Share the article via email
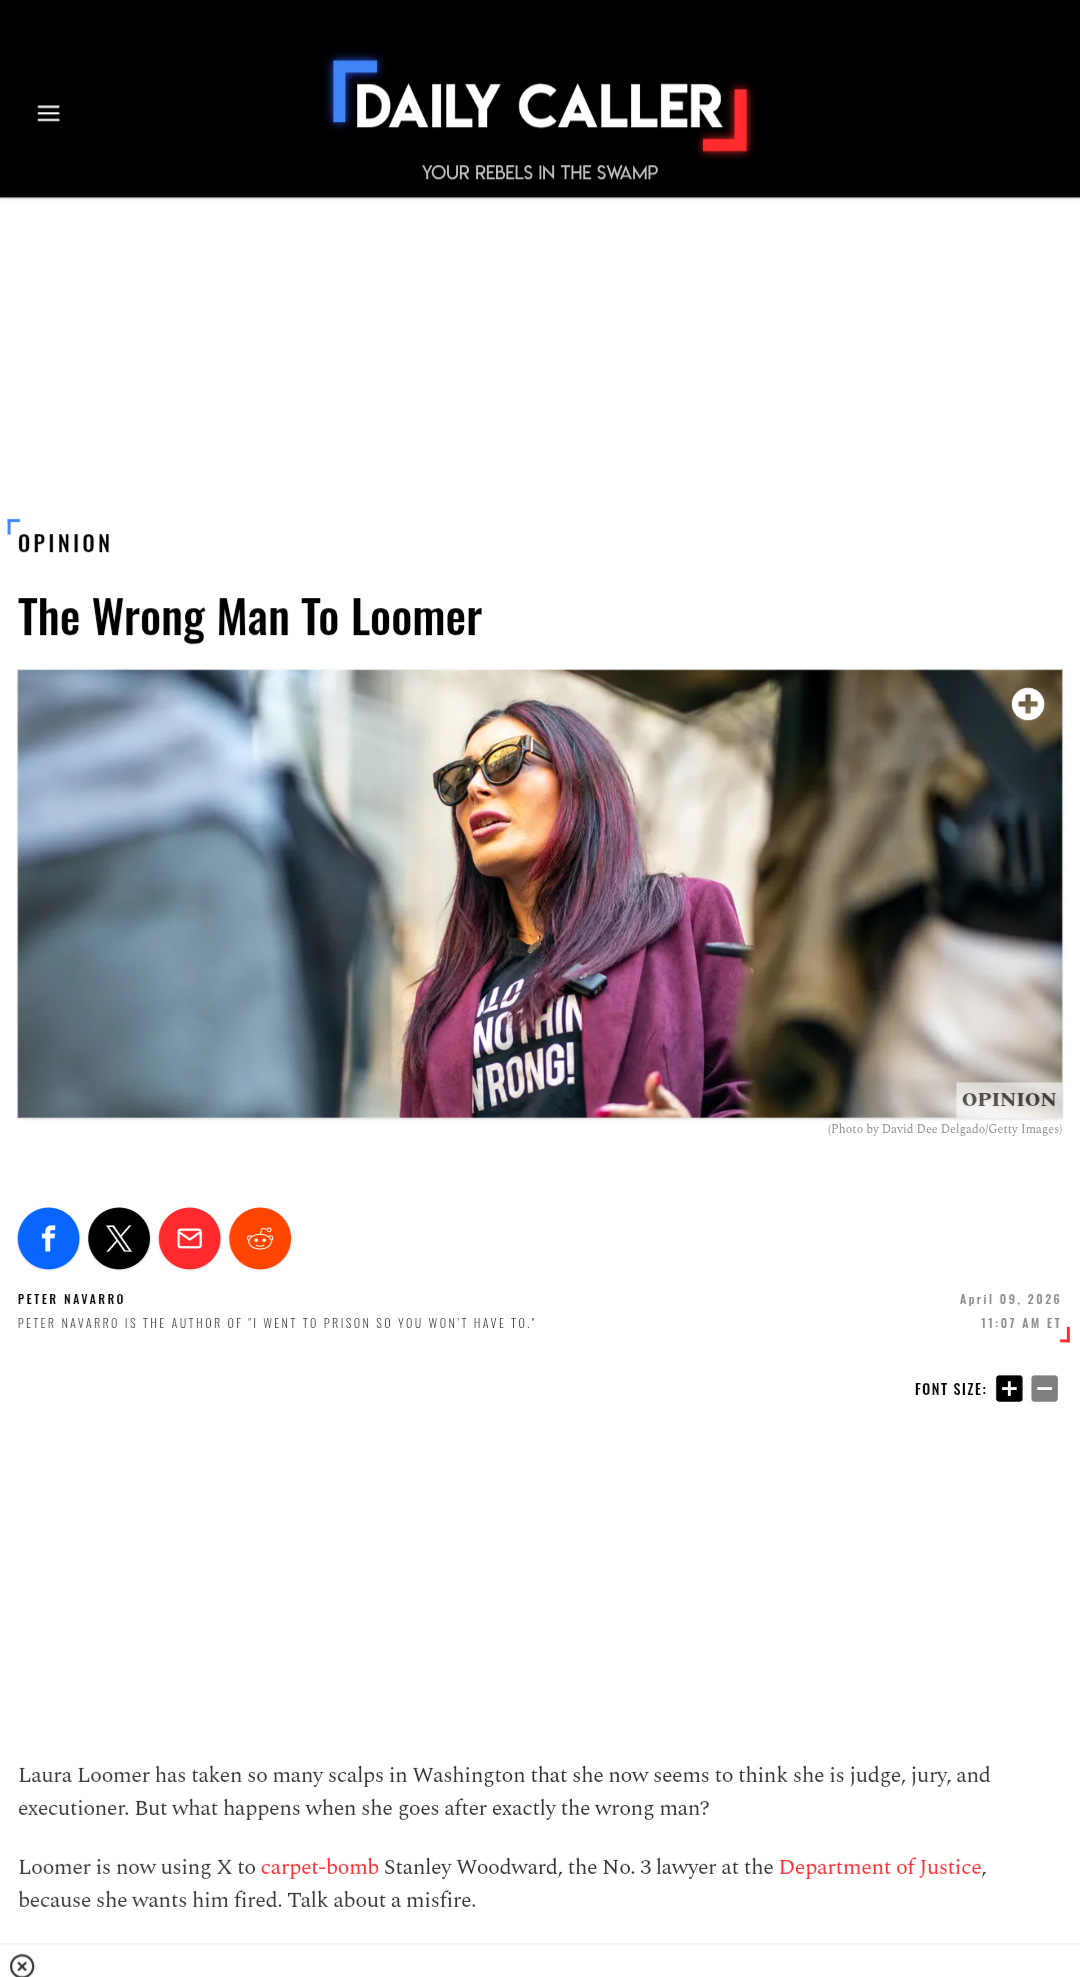Screen dimensions: 1080x1977 click(x=190, y=1238)
